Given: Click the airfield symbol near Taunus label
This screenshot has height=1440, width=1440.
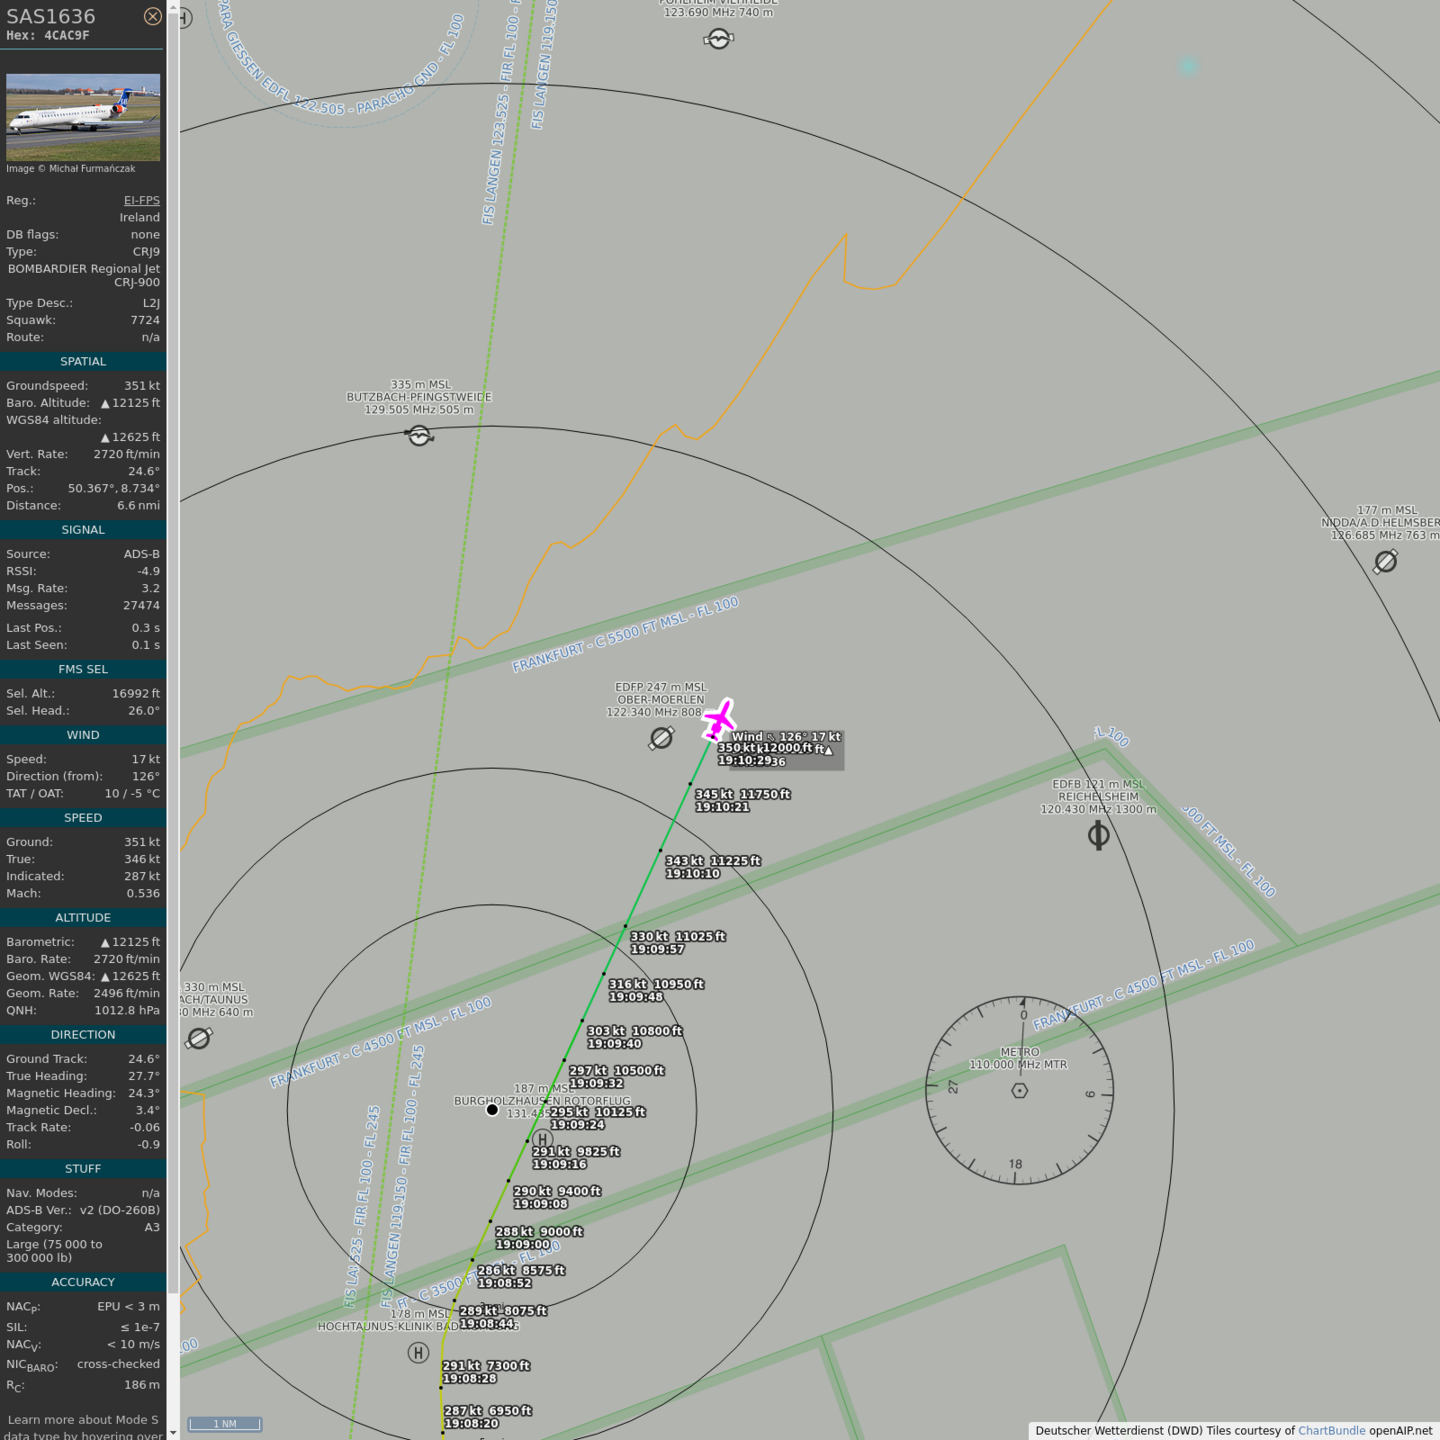Looking at the screenshot, I should coord(199,1039).
